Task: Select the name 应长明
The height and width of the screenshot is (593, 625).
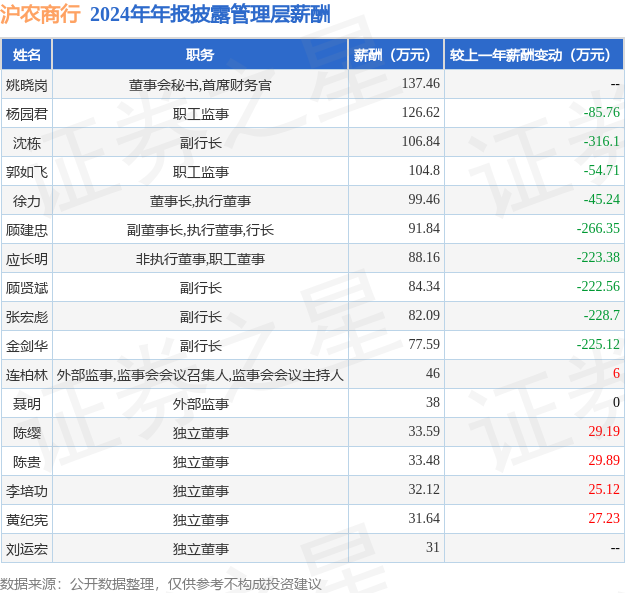Action: (27, 259)
